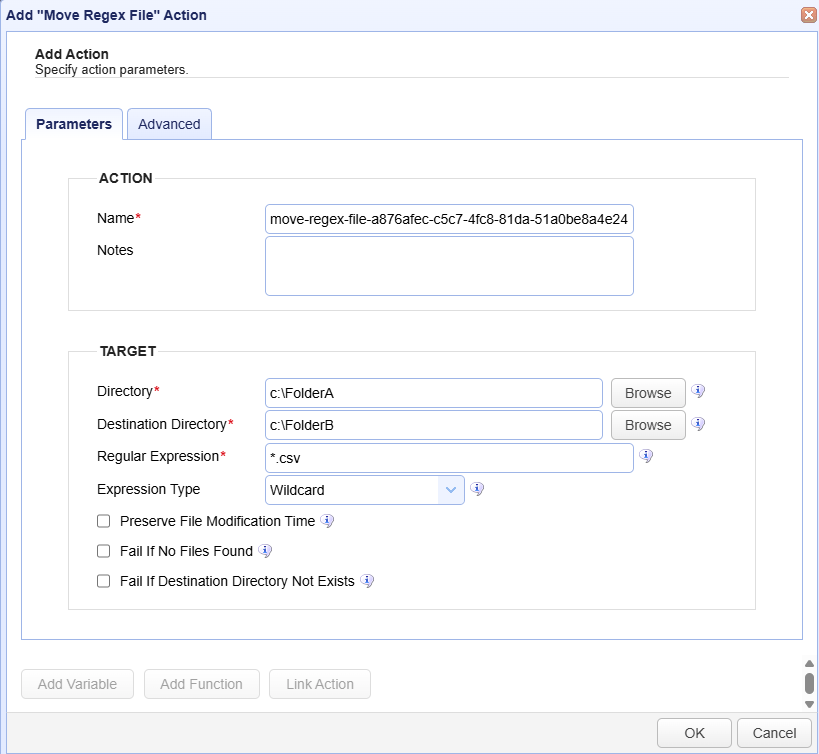819x754 pixels.
Task: Browse for the source Directory
Action: 648,393
